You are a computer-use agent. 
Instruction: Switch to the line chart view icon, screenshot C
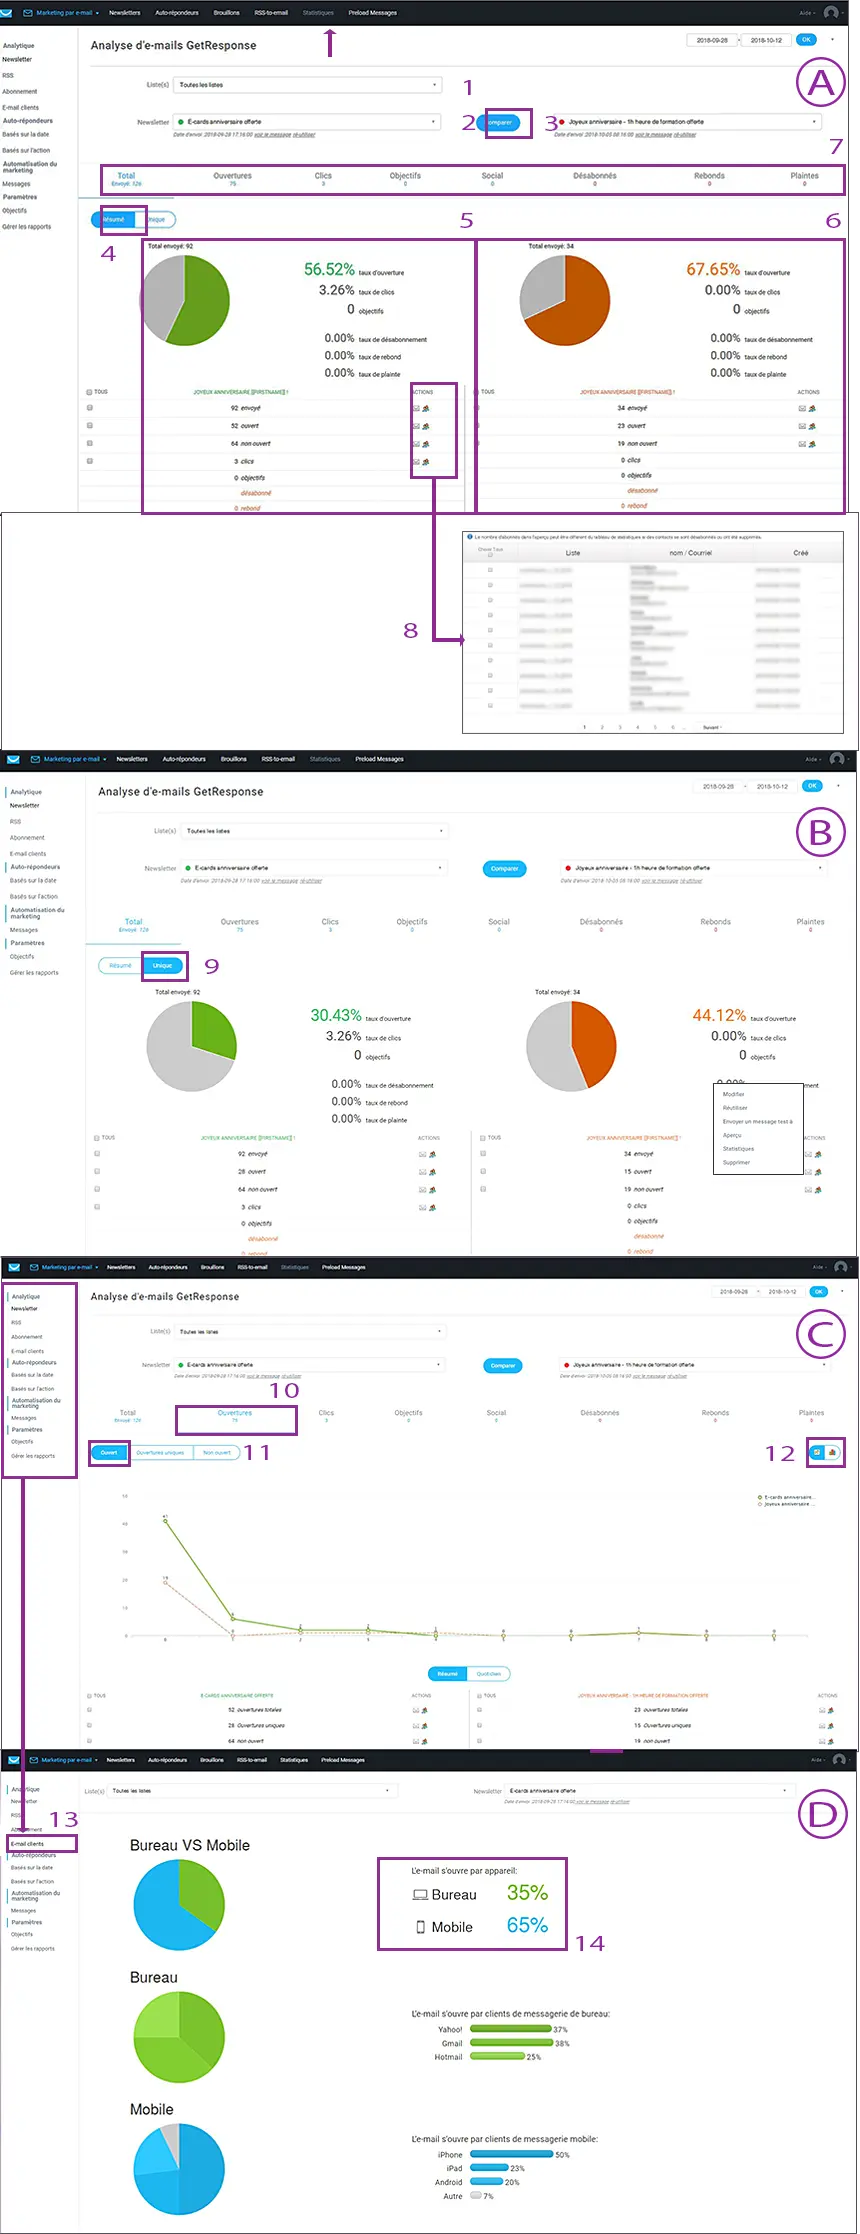tap(818, 1452)
